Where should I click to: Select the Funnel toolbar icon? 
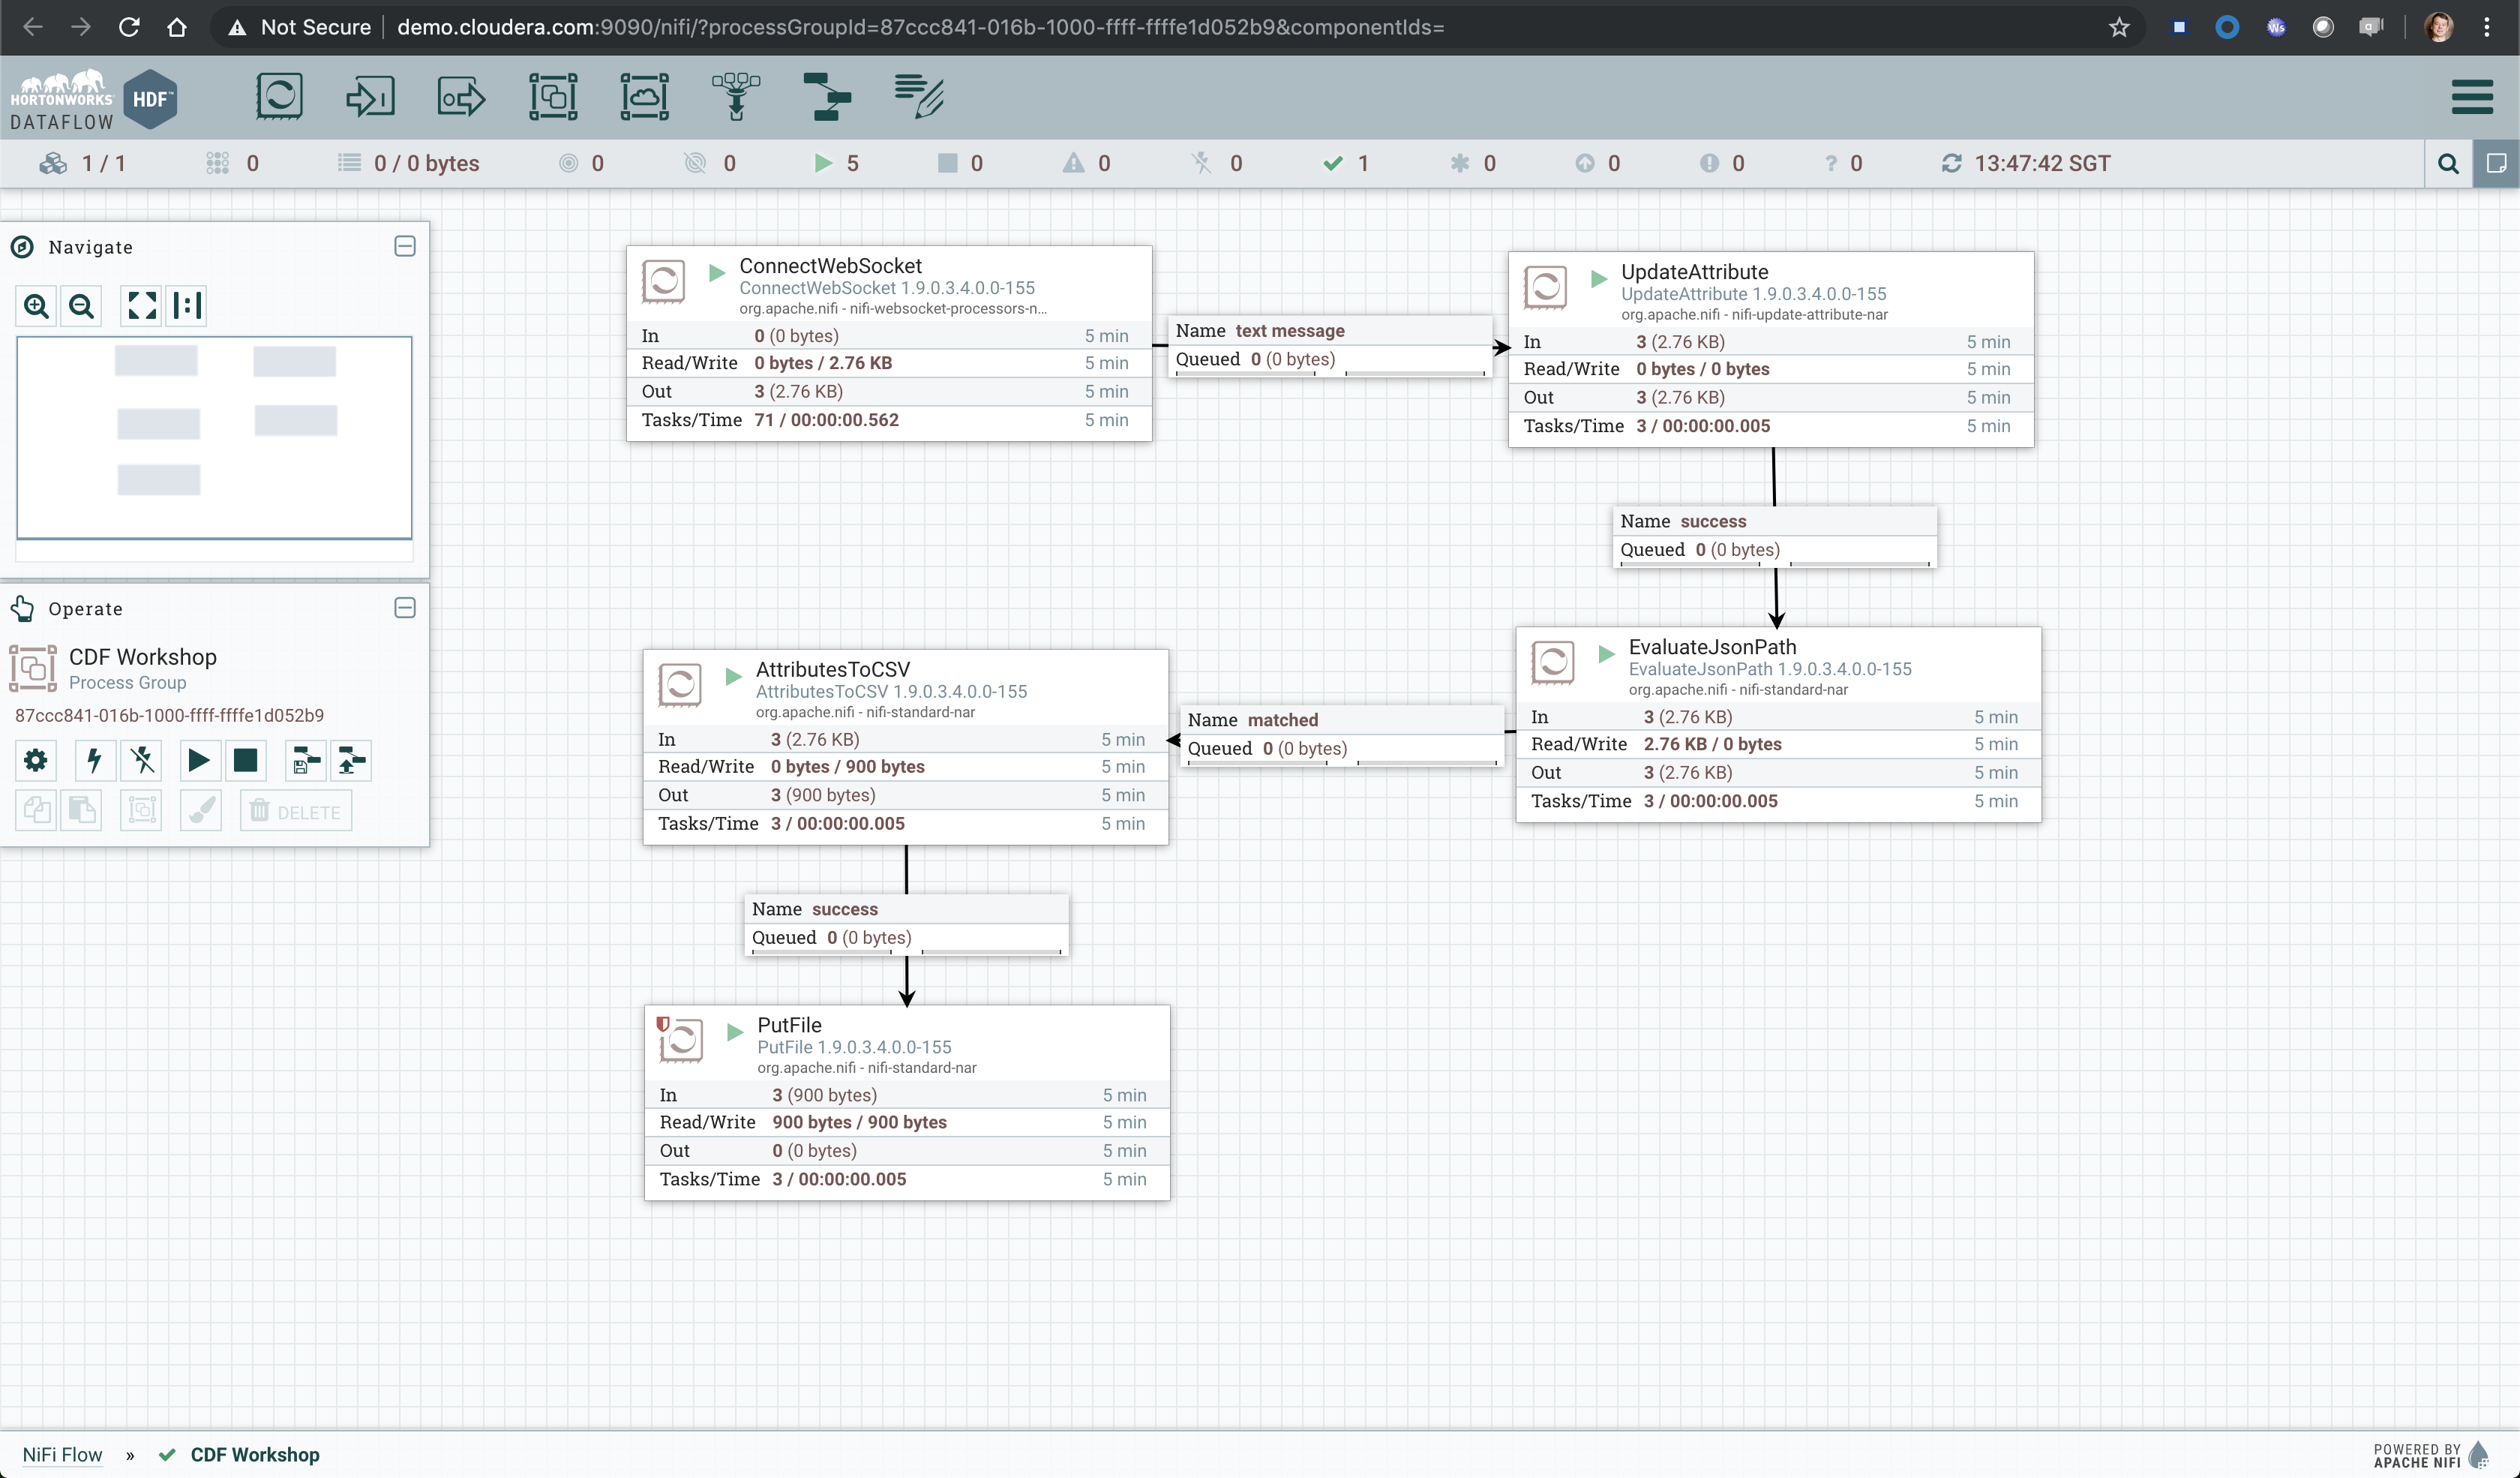tap(736, 97)
